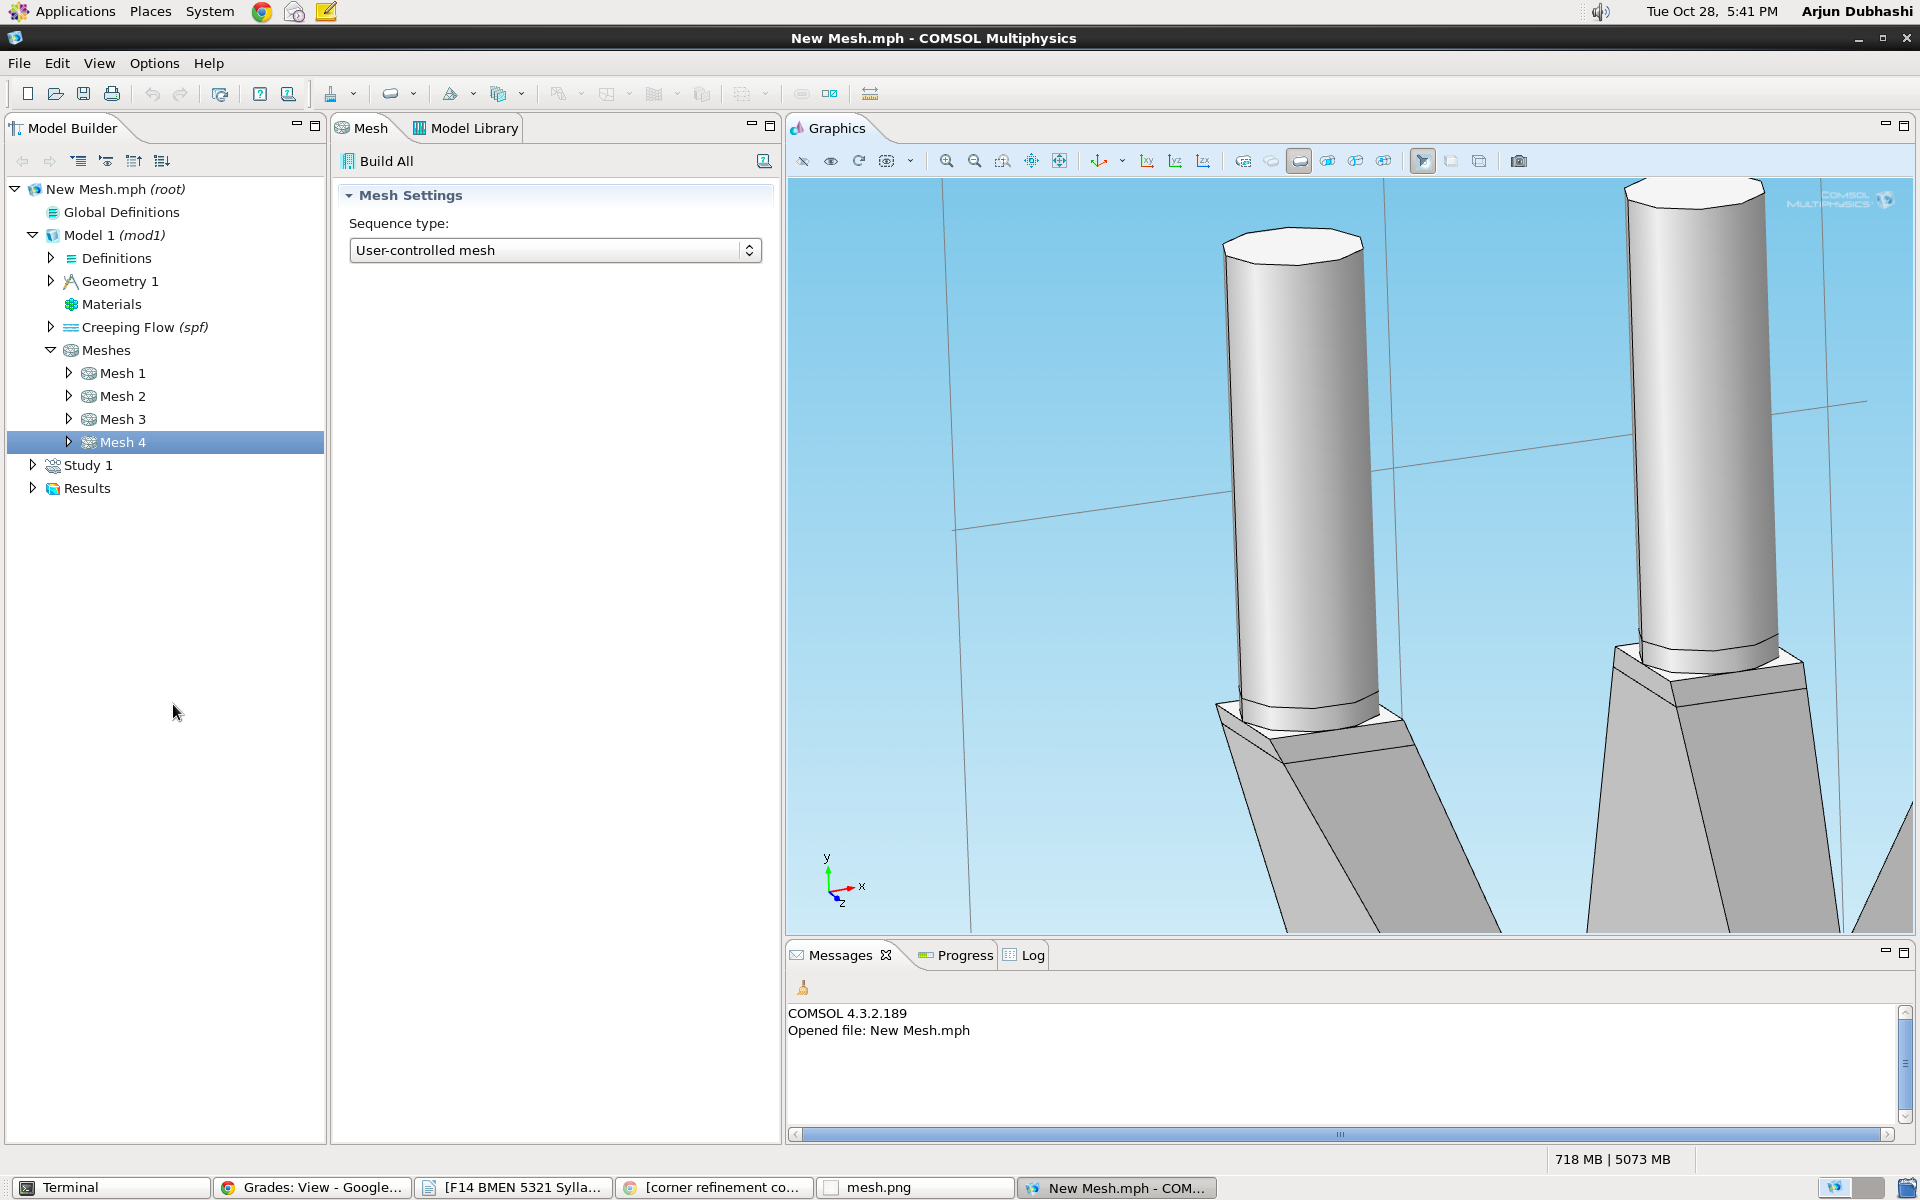Expand the Mesh 3 tree node

69,419
